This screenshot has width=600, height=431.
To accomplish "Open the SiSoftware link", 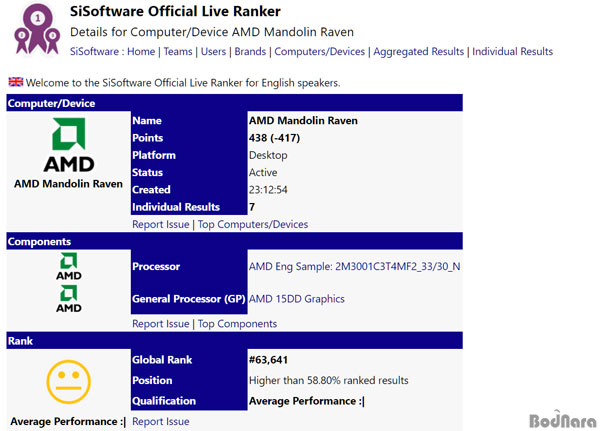I will coord(94,51).
